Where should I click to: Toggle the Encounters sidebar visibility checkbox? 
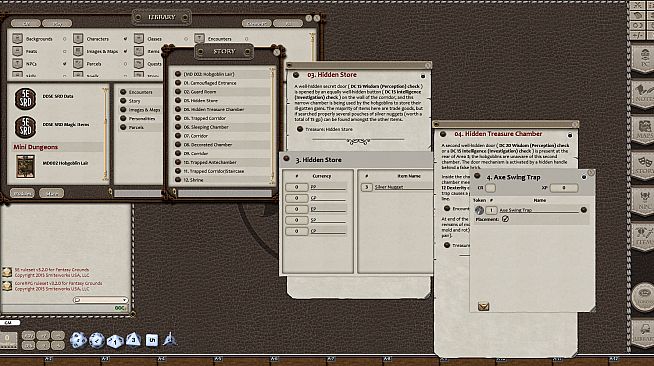point(246,39)
